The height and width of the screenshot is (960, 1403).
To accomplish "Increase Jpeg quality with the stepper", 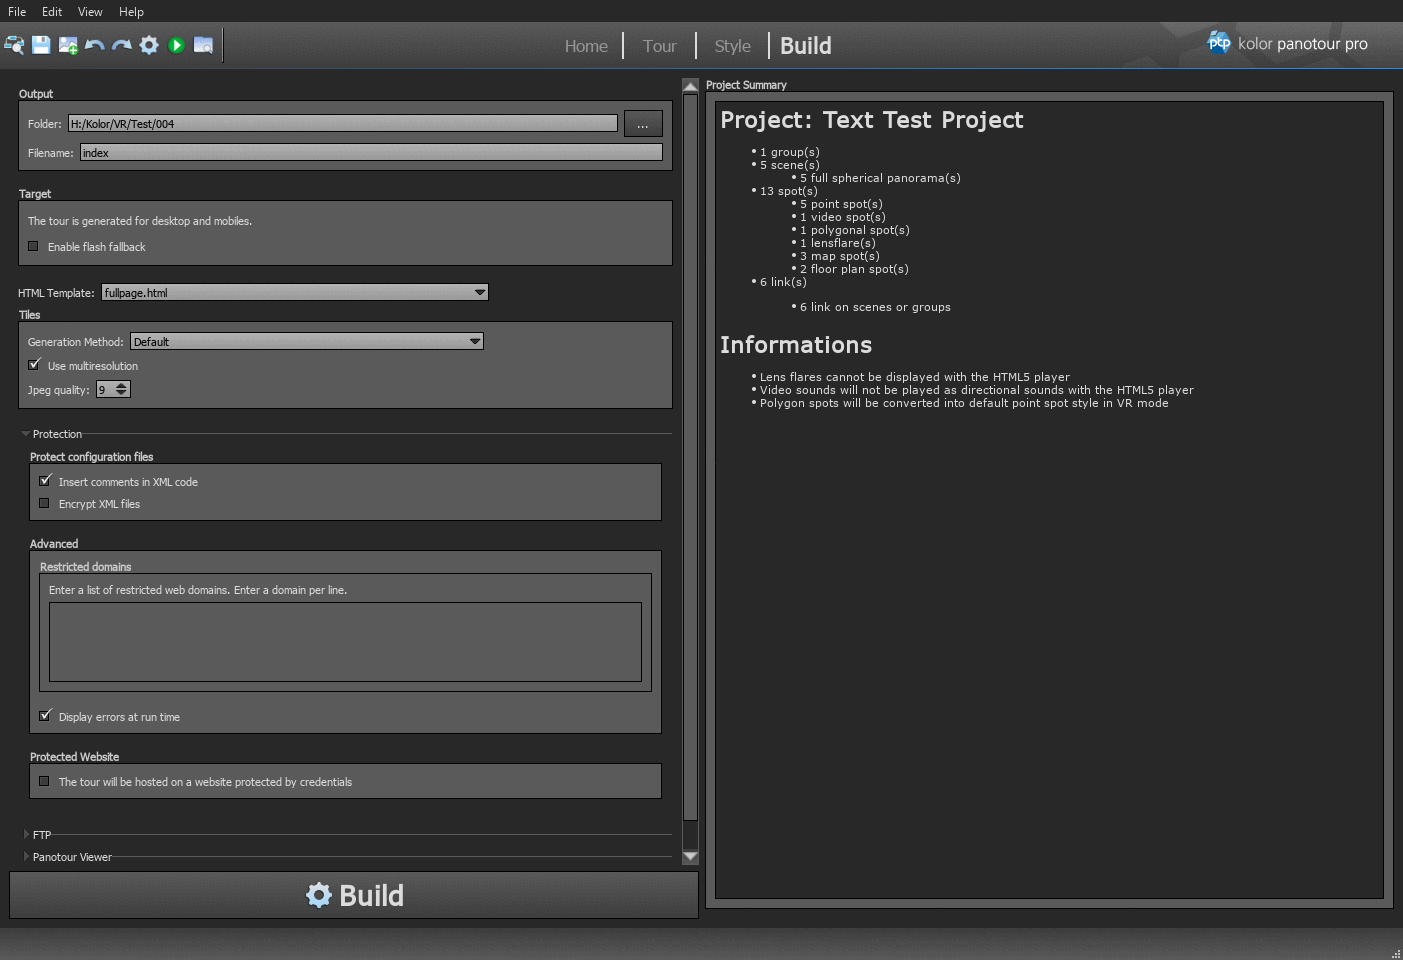I will coord(122,385).
